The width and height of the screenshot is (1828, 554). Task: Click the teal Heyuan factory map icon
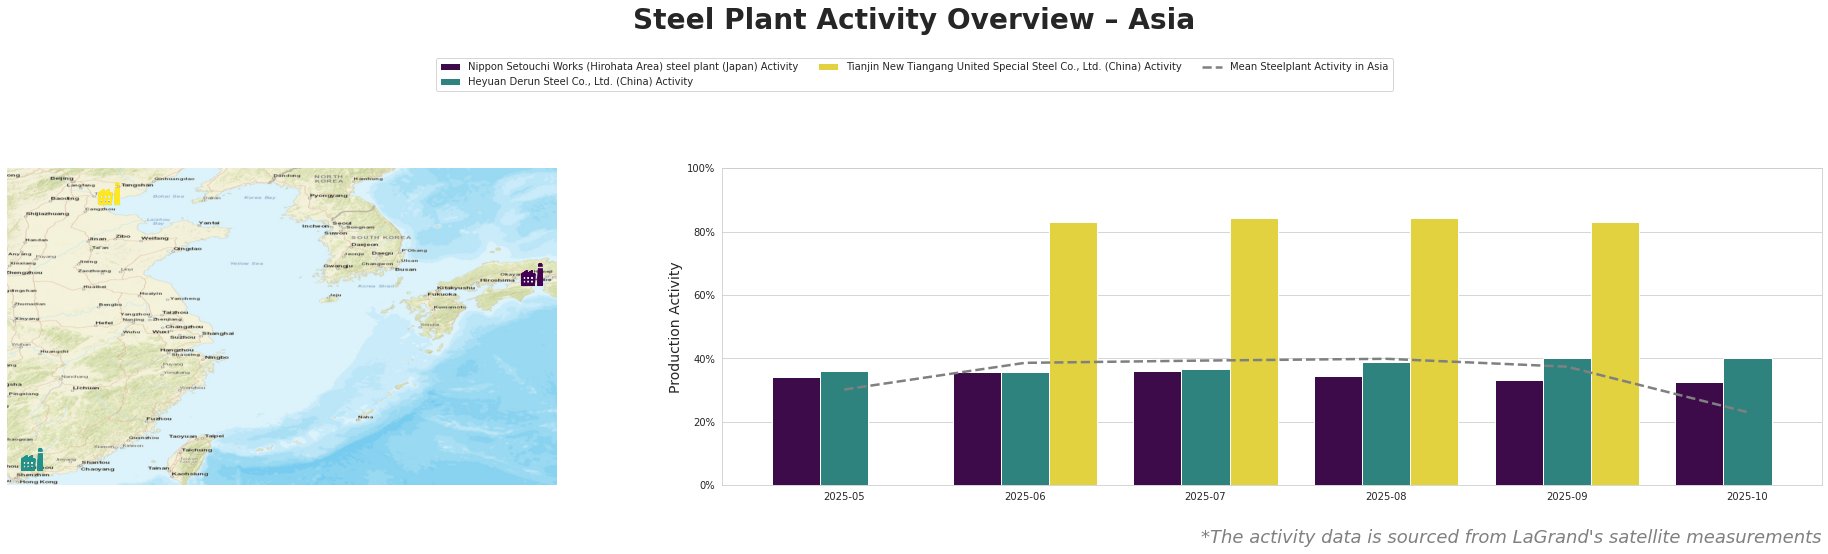coord(32,461)
